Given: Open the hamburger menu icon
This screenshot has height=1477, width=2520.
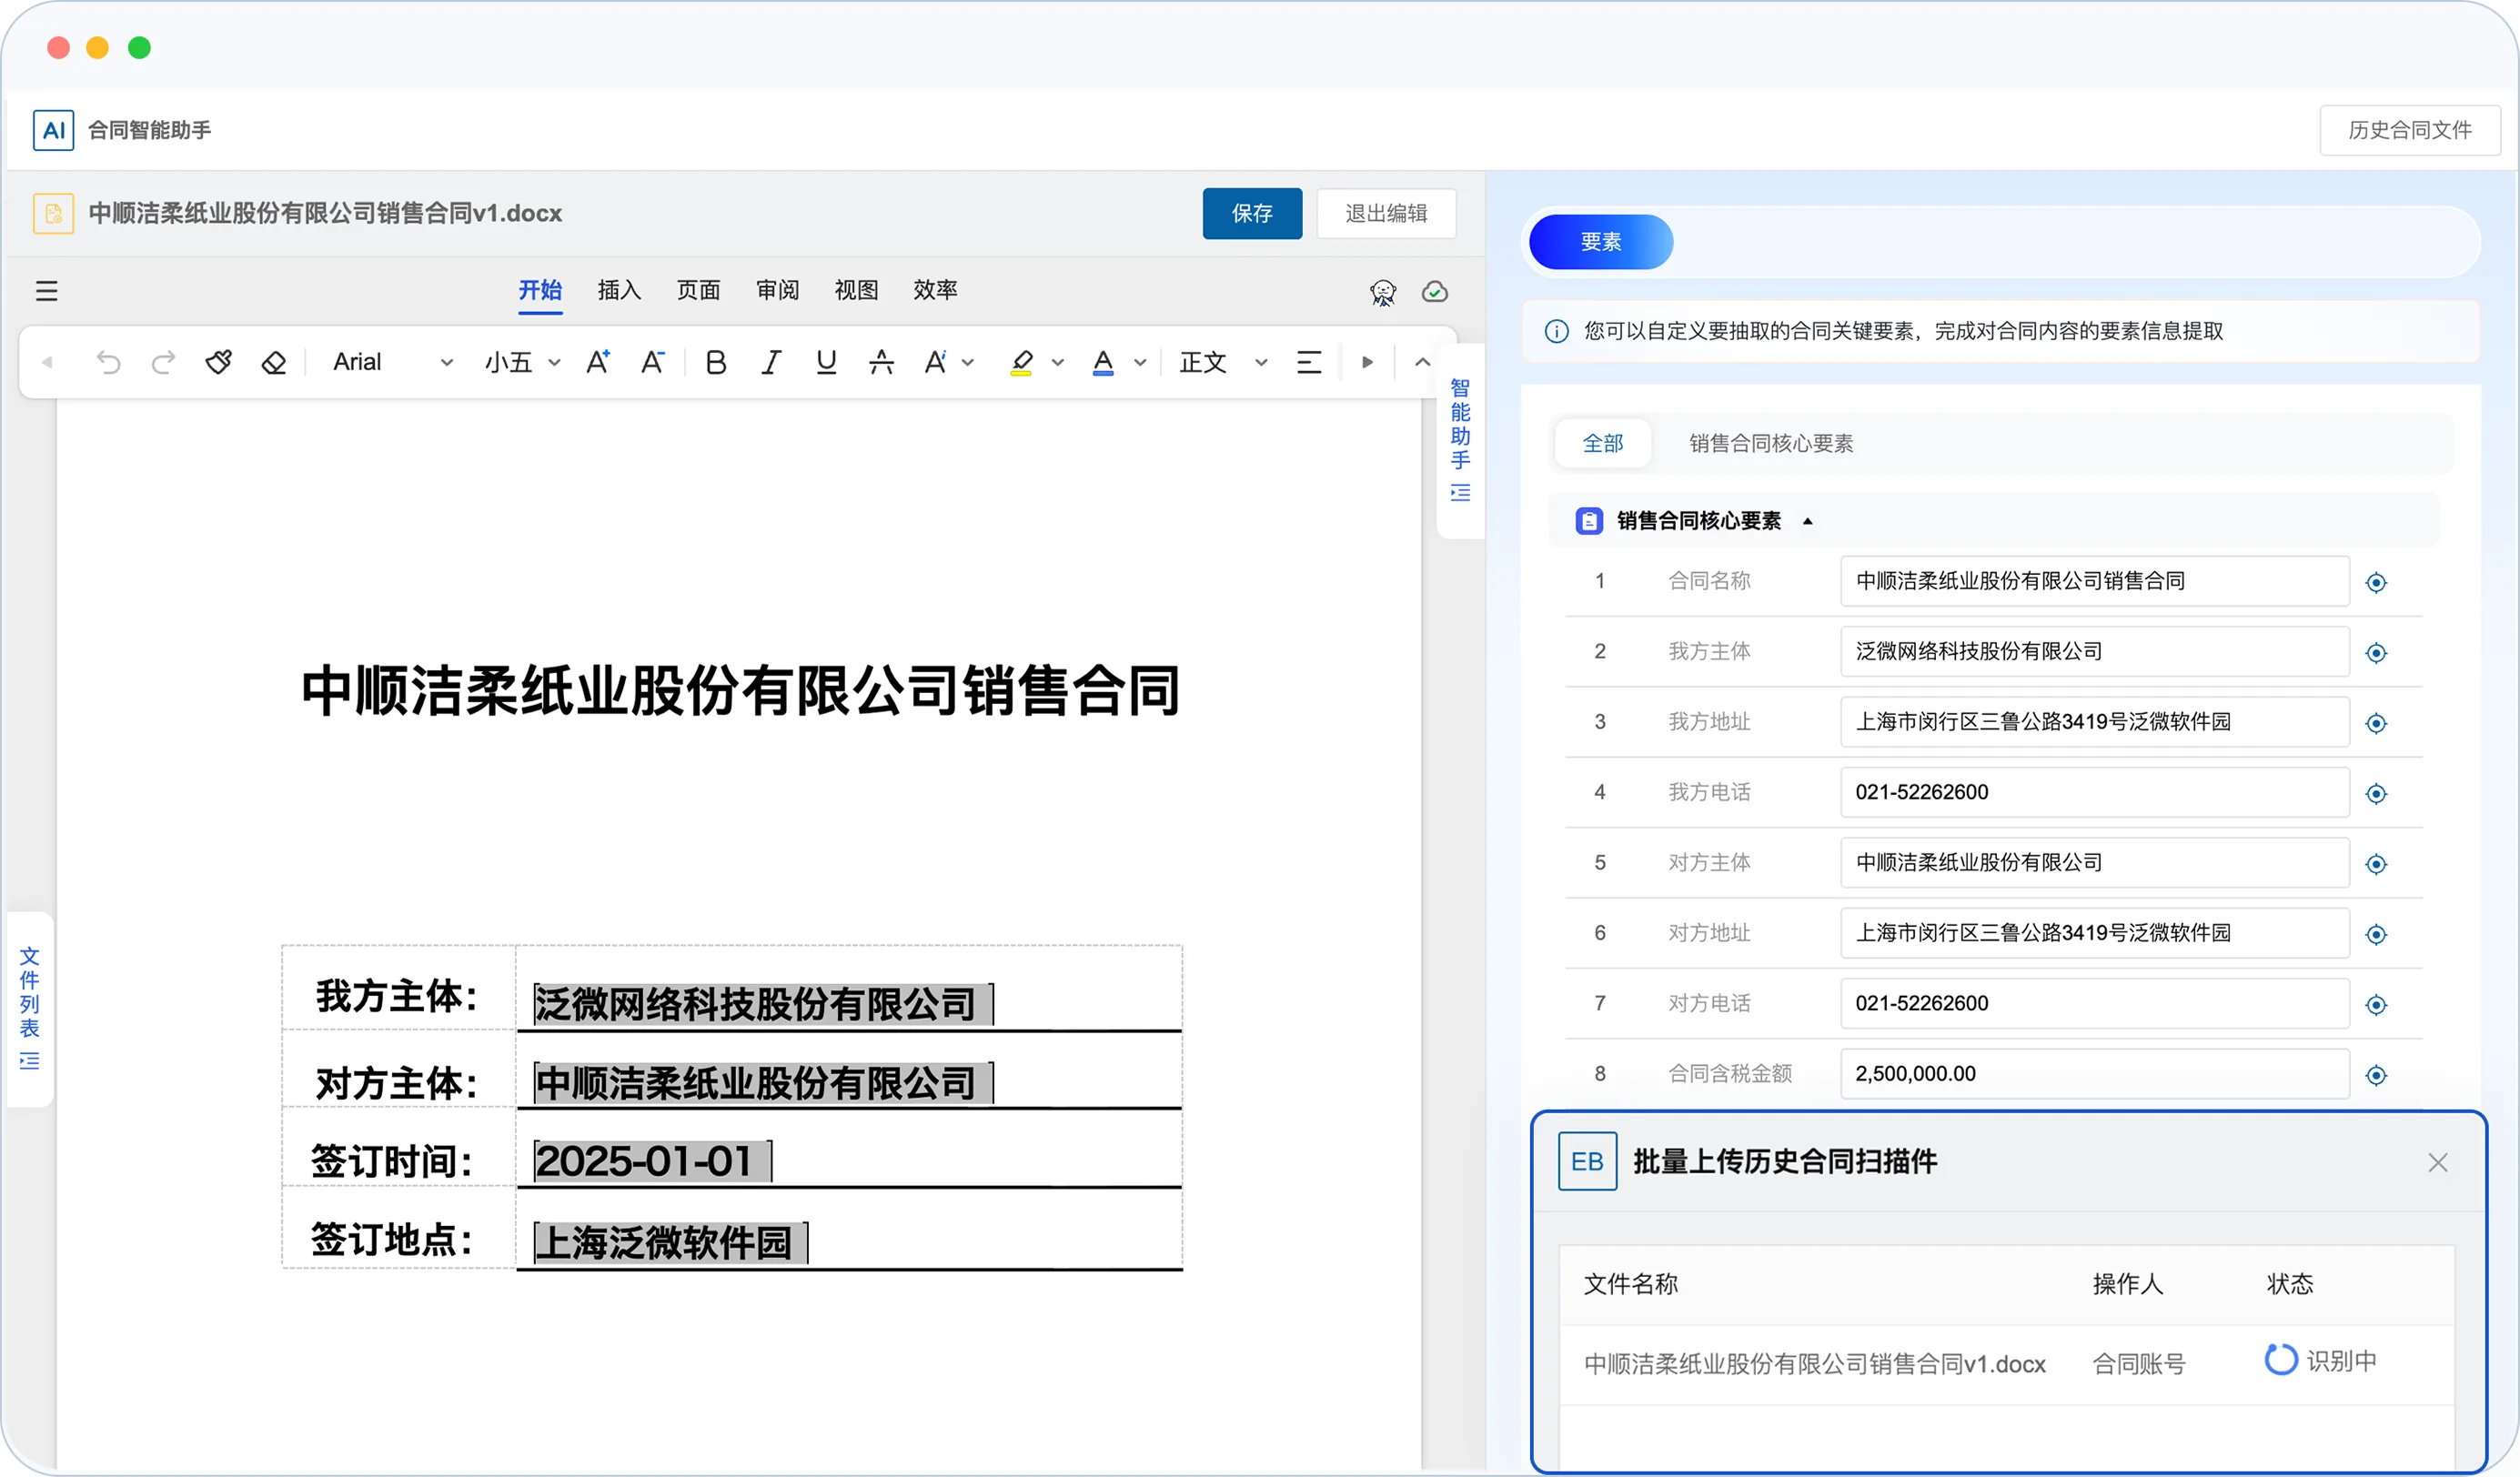Looking at the screenshot, I should coord(47,291).
